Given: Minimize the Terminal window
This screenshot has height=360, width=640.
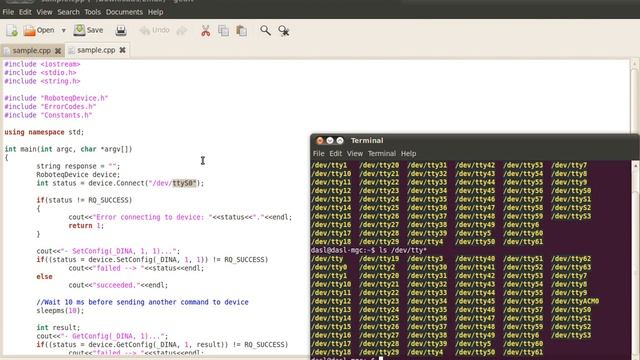Looking at the screenshot, I should pos(330,140).
